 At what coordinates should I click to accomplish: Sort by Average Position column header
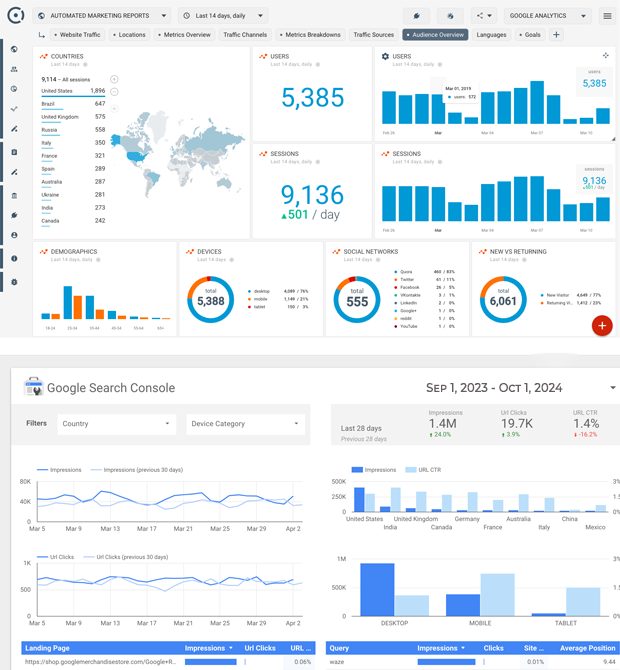pos(587,648)
